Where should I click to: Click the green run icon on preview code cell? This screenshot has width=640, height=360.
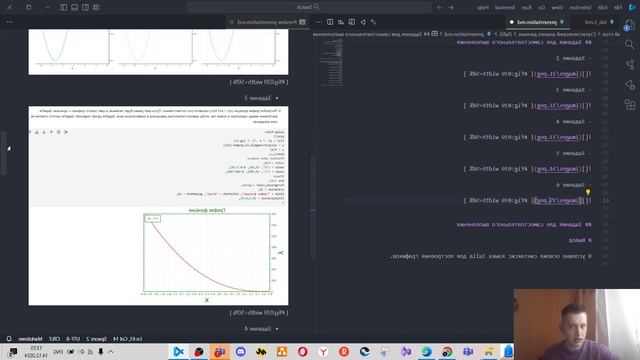click(66, 132)
